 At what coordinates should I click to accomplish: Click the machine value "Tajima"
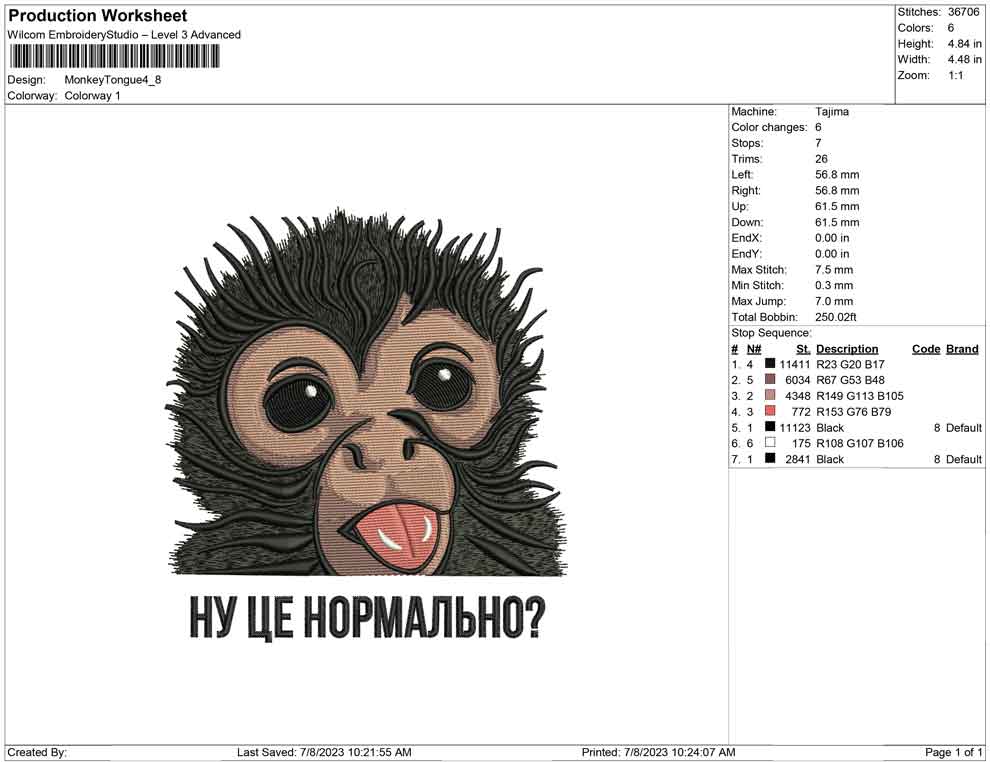click(832, 112)
